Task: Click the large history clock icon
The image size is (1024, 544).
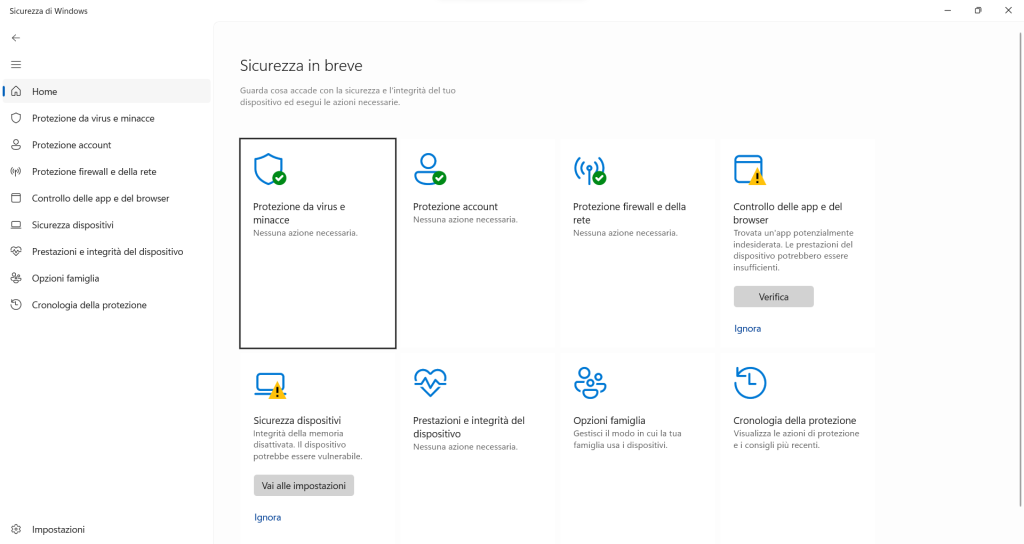Action: [x=750, y=383]
